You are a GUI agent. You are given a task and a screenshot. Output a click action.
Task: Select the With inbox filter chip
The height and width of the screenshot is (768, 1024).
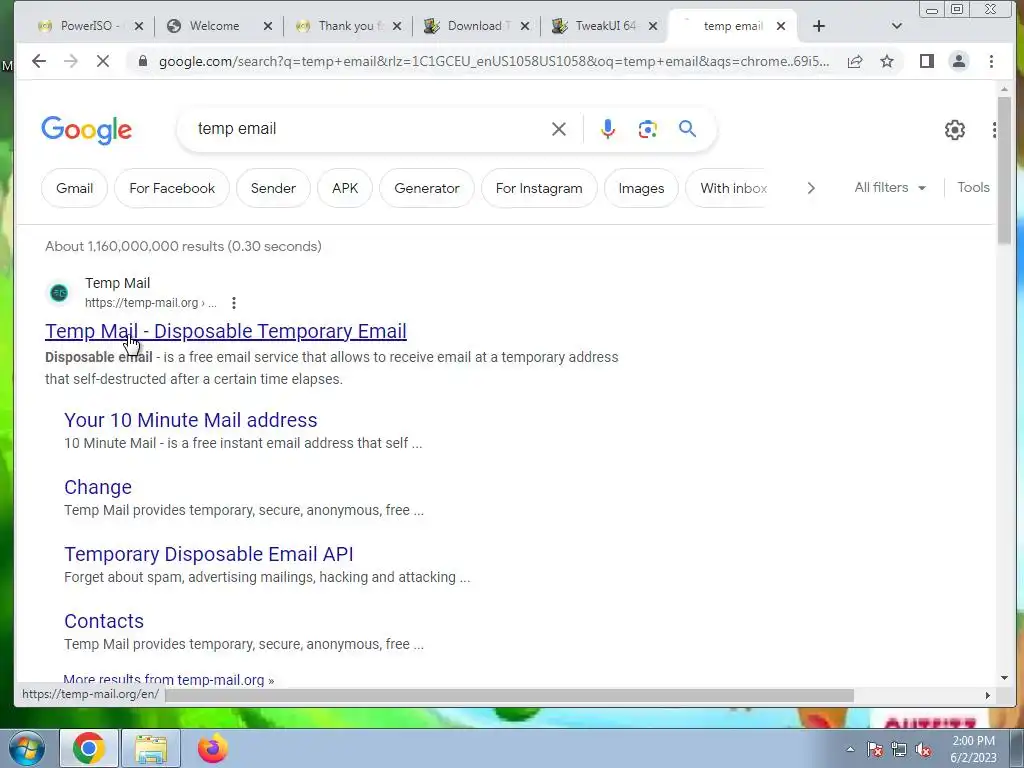726,188
